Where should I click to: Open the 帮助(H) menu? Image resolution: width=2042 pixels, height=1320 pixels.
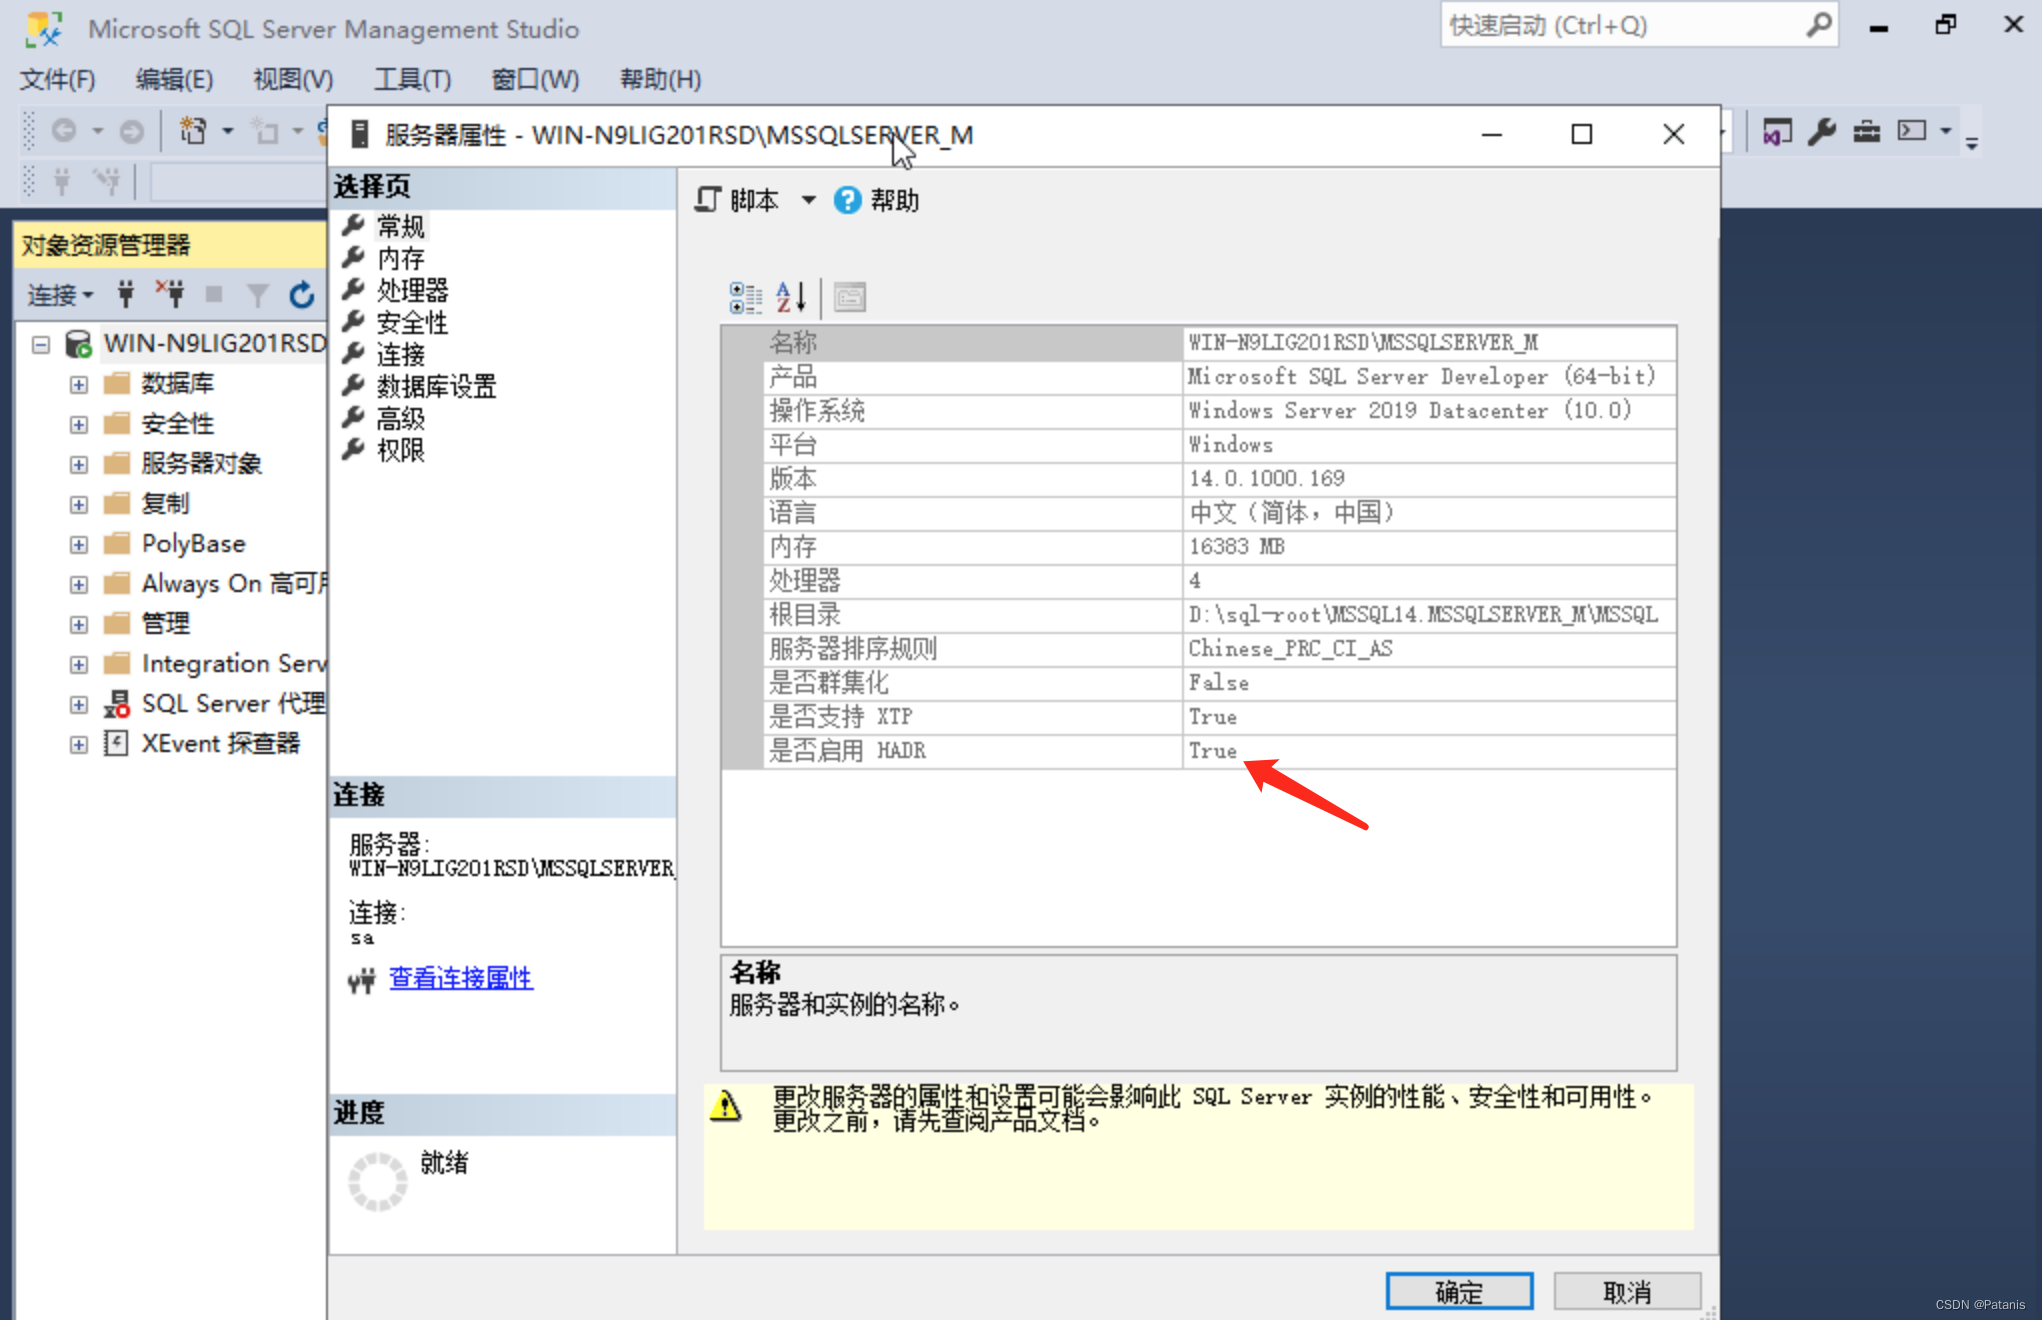(x=660, y=79)
